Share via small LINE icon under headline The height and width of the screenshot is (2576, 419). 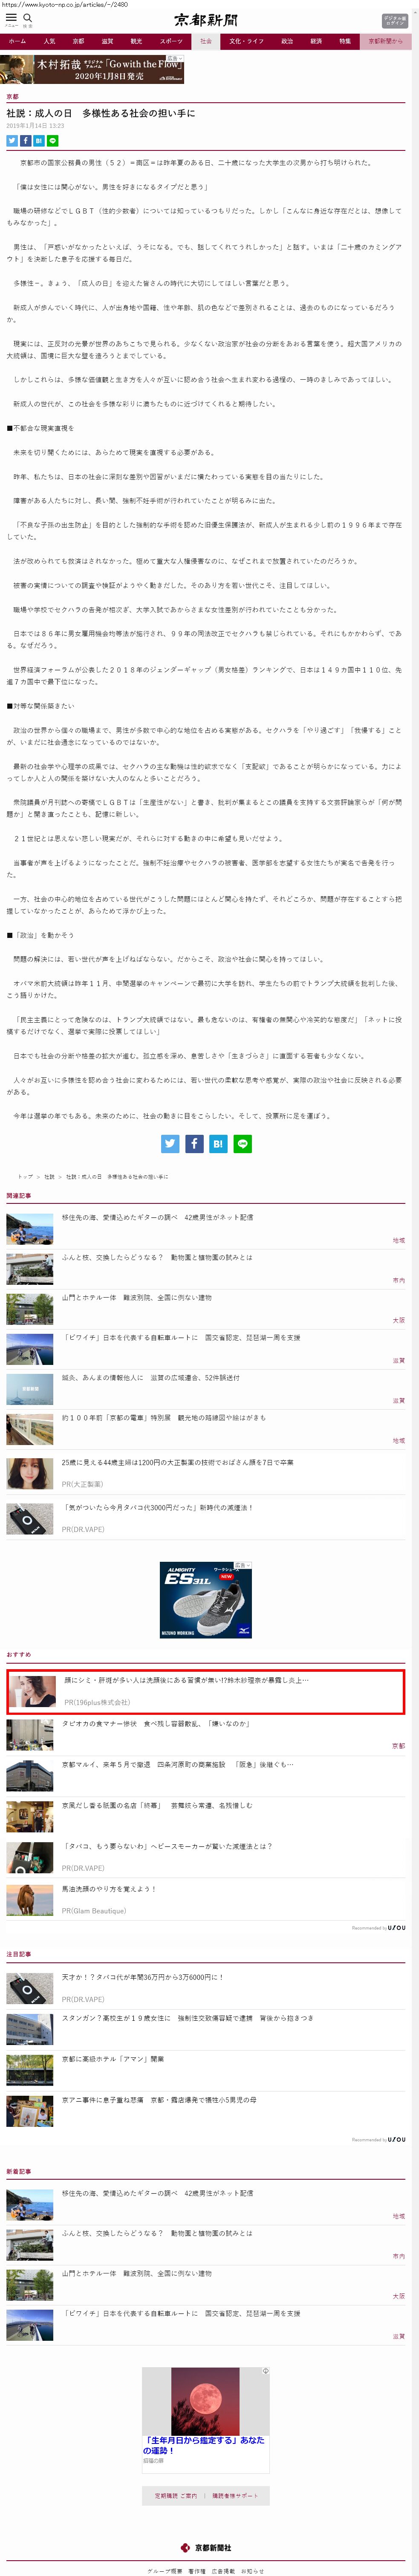(52, 141)
